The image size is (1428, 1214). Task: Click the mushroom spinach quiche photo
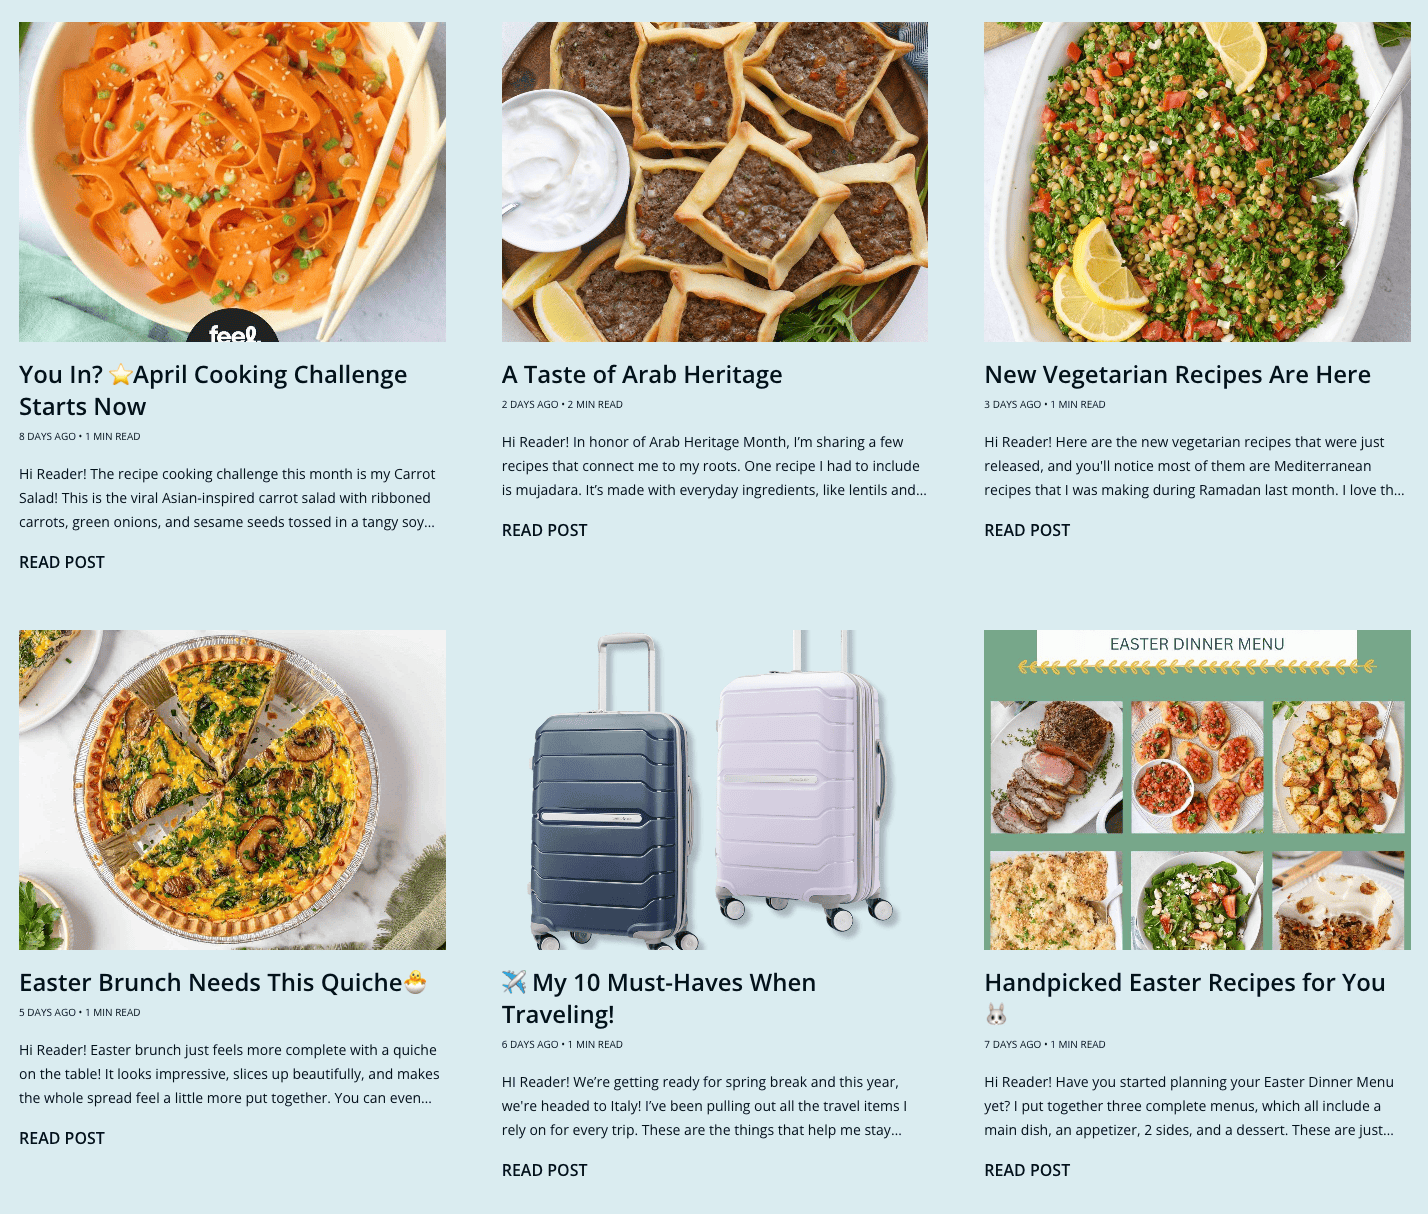(x=232, y=790)
